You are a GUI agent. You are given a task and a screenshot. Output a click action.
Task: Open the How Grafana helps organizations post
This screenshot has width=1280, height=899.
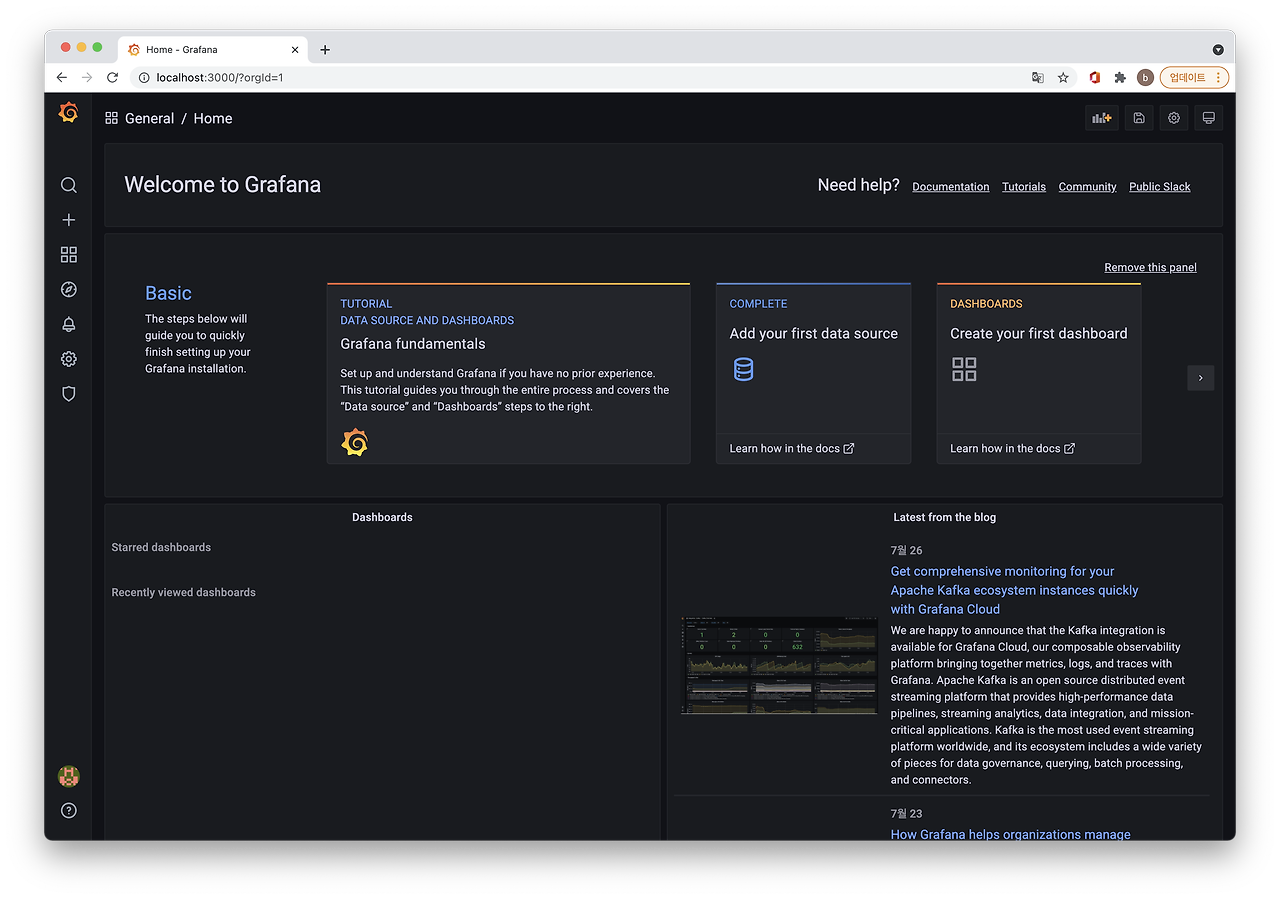coord(1010,834)
